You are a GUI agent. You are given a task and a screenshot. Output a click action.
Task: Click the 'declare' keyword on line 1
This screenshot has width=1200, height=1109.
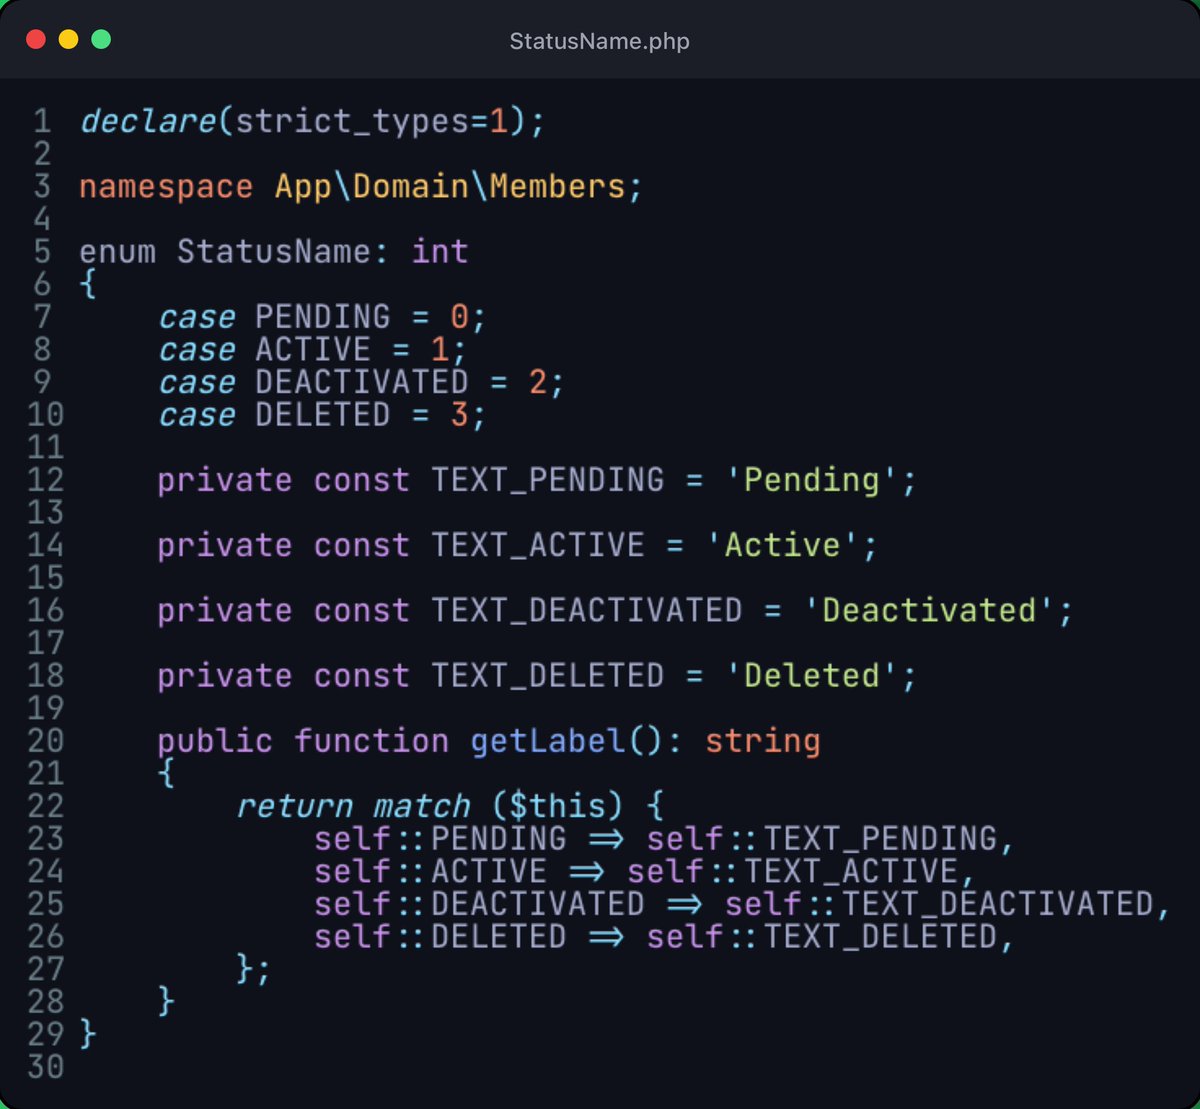(147, 122)
